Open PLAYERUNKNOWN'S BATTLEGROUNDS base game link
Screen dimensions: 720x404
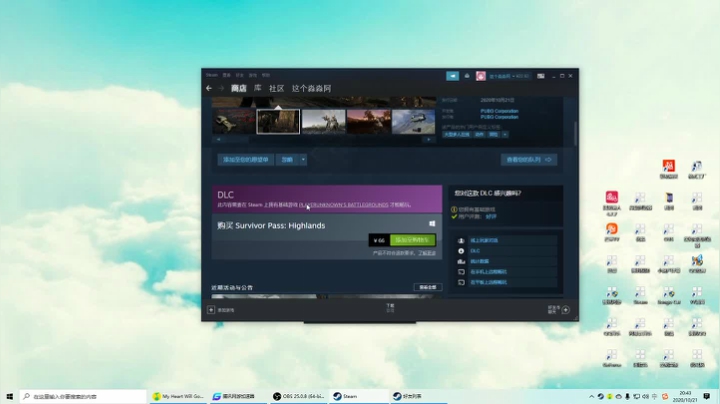pos(343,205)
